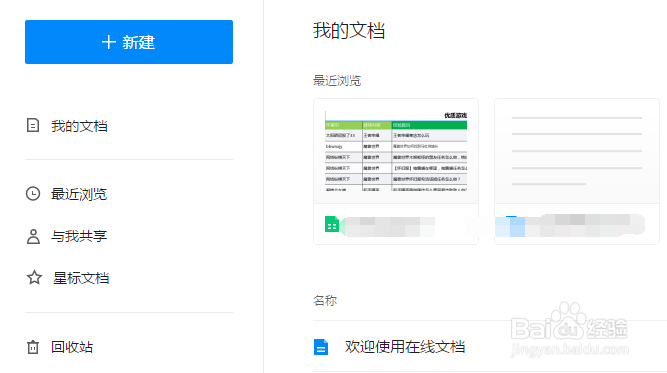Click the 名称 column header
The height and width of the screenshot is (373, 667).
(x=325, y=301)
